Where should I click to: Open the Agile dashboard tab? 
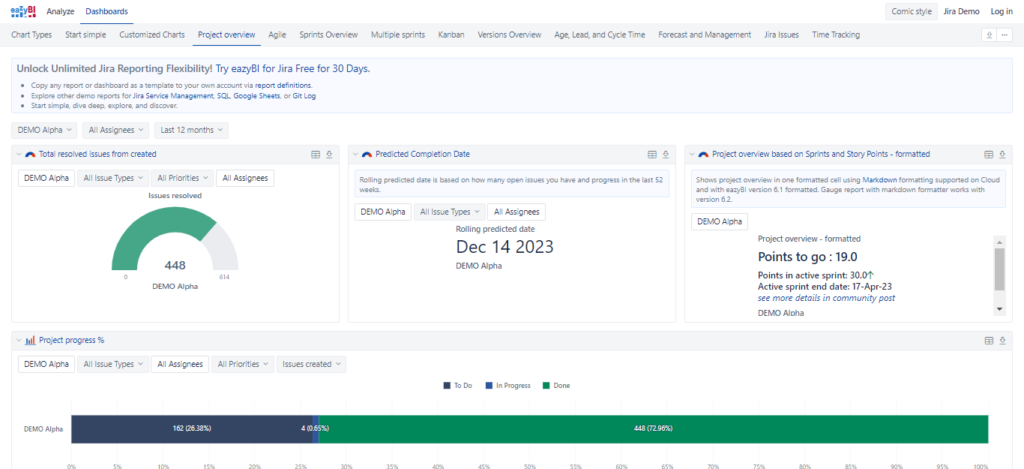278,35
